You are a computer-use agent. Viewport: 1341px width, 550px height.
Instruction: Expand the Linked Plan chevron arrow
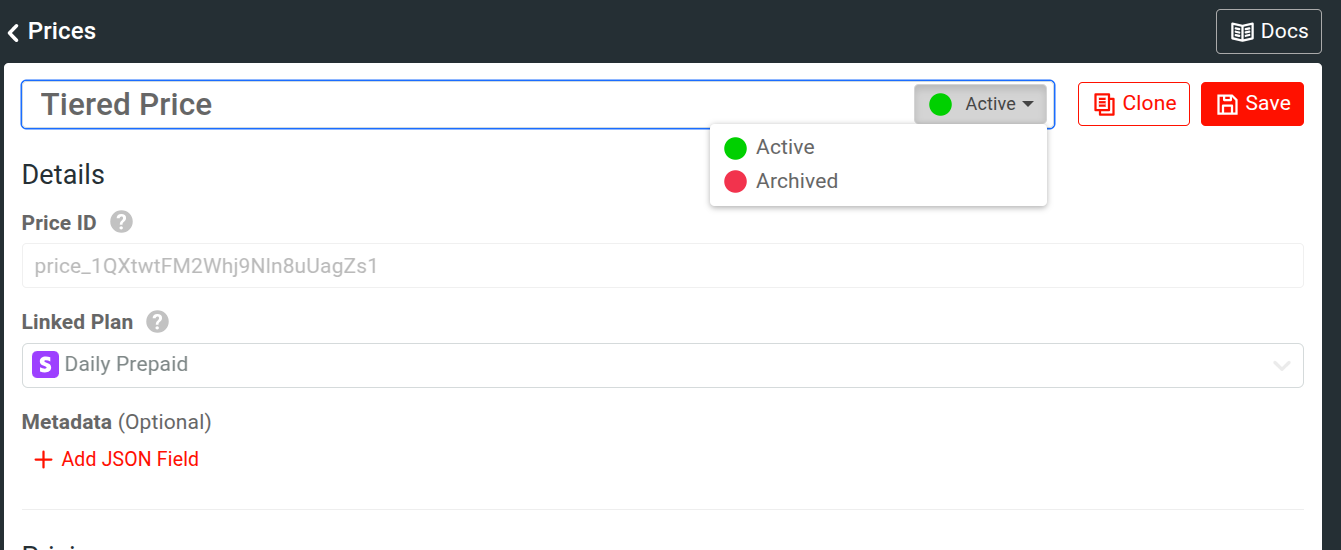point(1281,366)
